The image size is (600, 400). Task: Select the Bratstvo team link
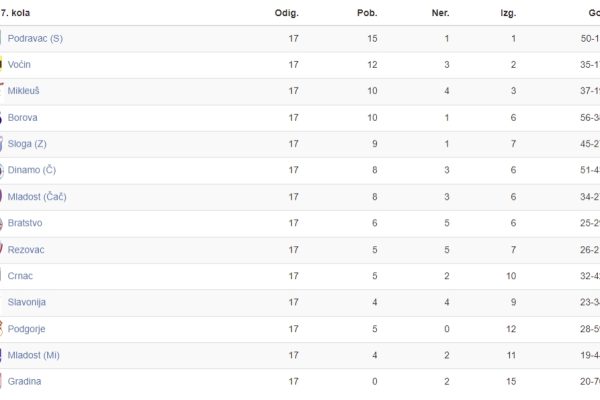tap(25, 223)
